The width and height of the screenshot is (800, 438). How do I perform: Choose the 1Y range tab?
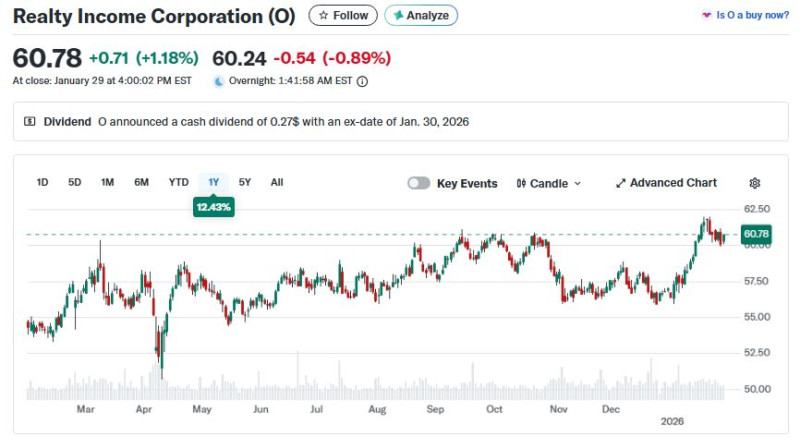pos(214,182)
